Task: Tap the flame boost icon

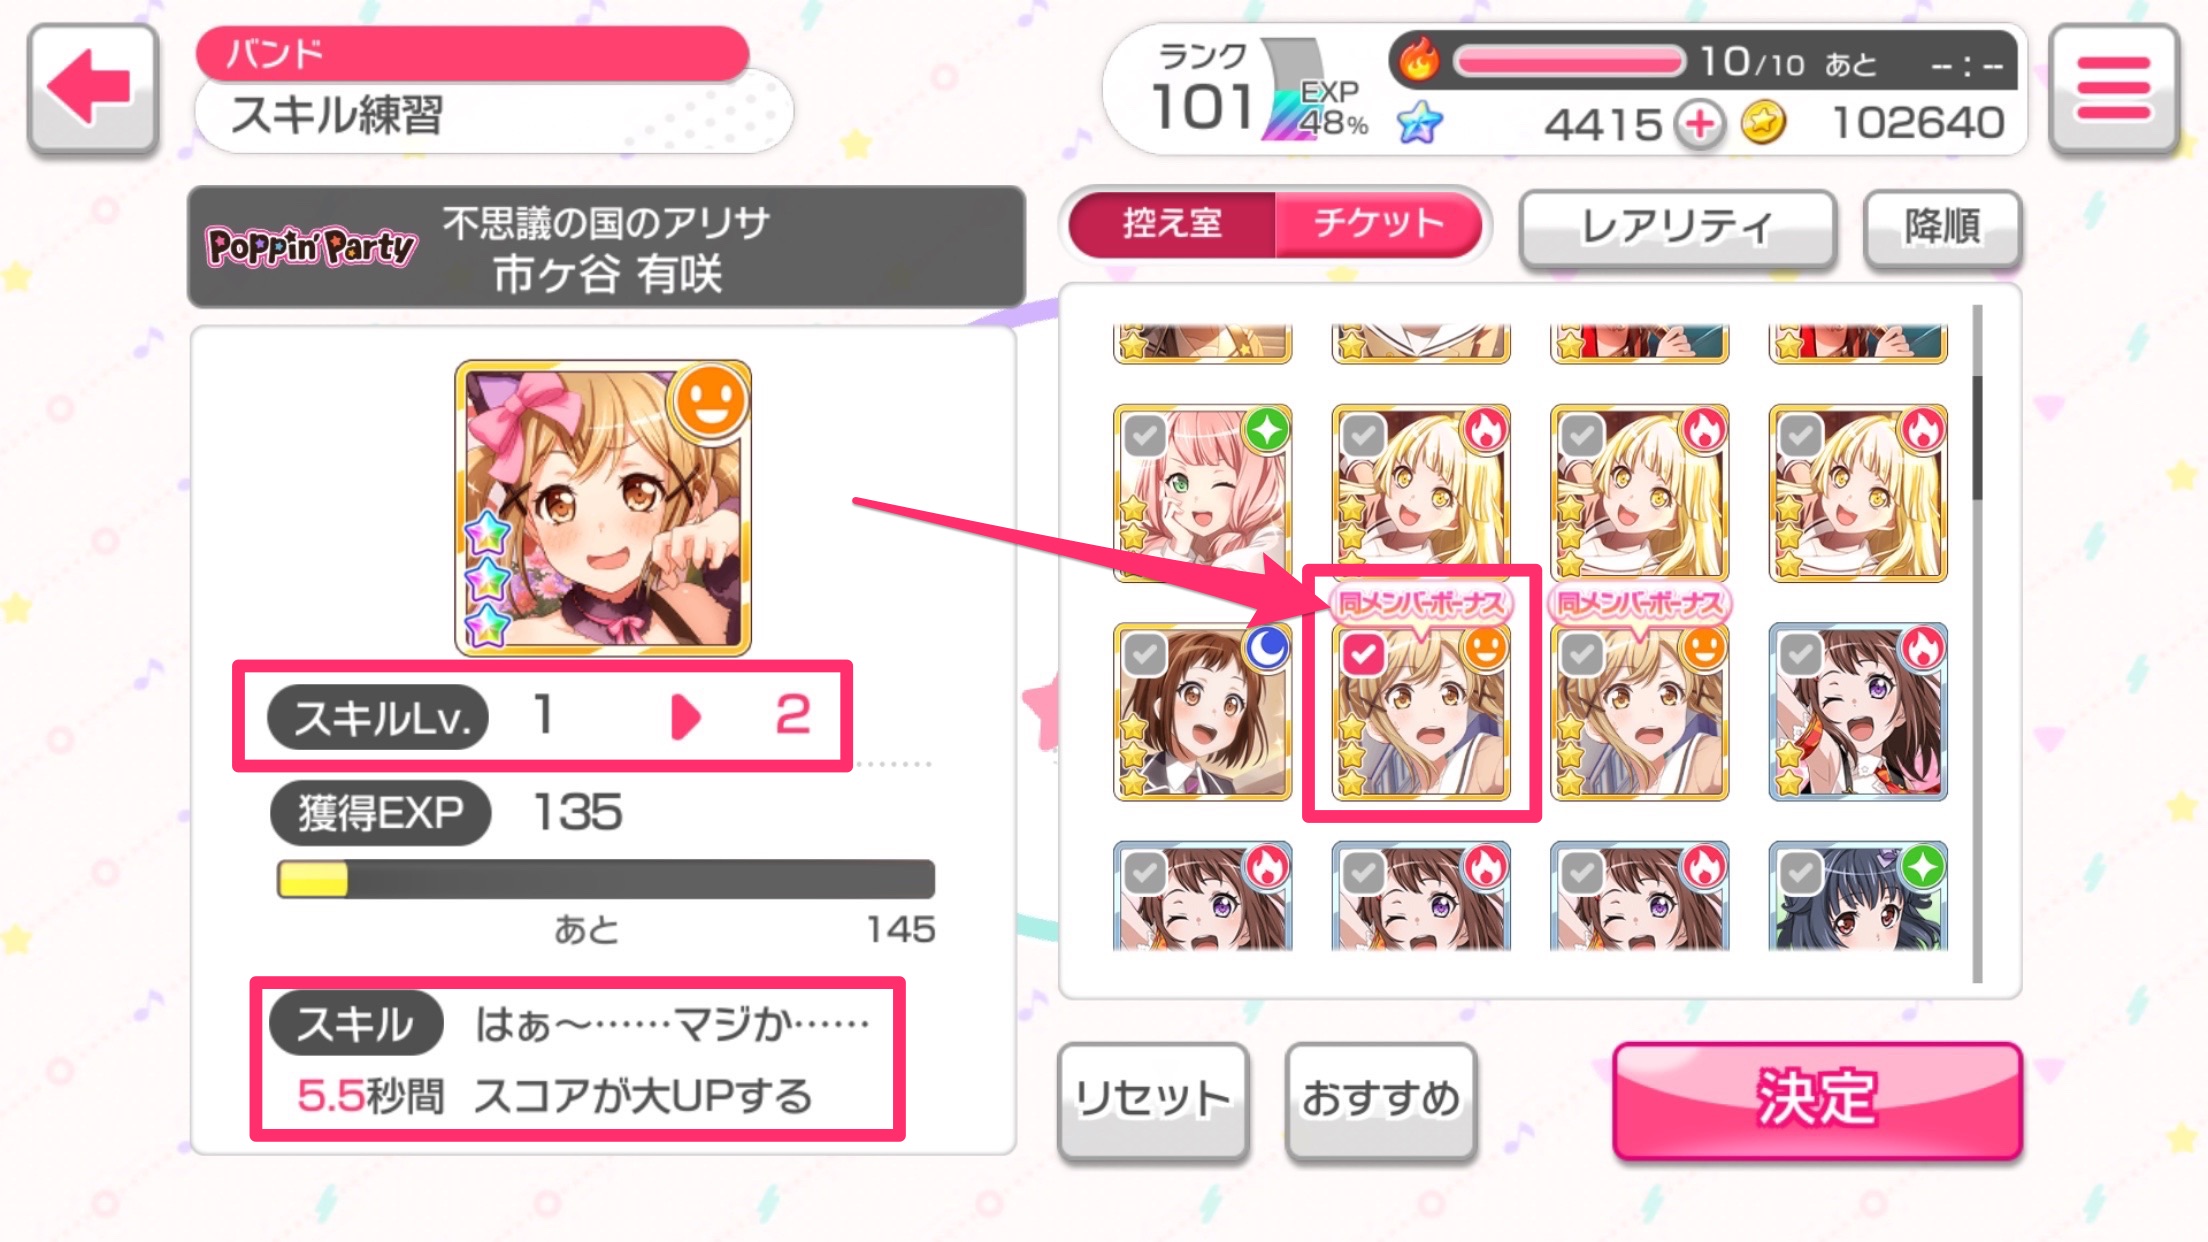Action: point(1418,60)
